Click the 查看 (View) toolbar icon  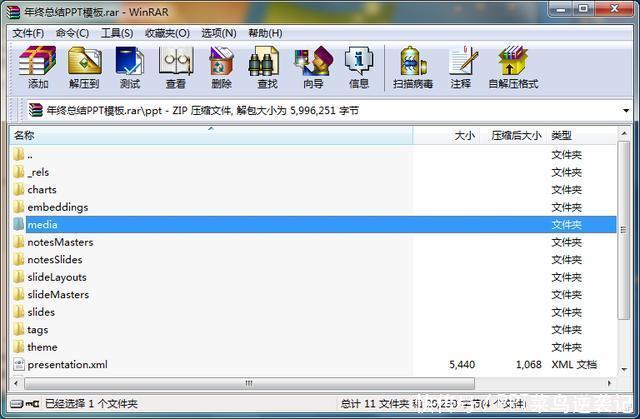pyautogui.click(x=176, y=61)
